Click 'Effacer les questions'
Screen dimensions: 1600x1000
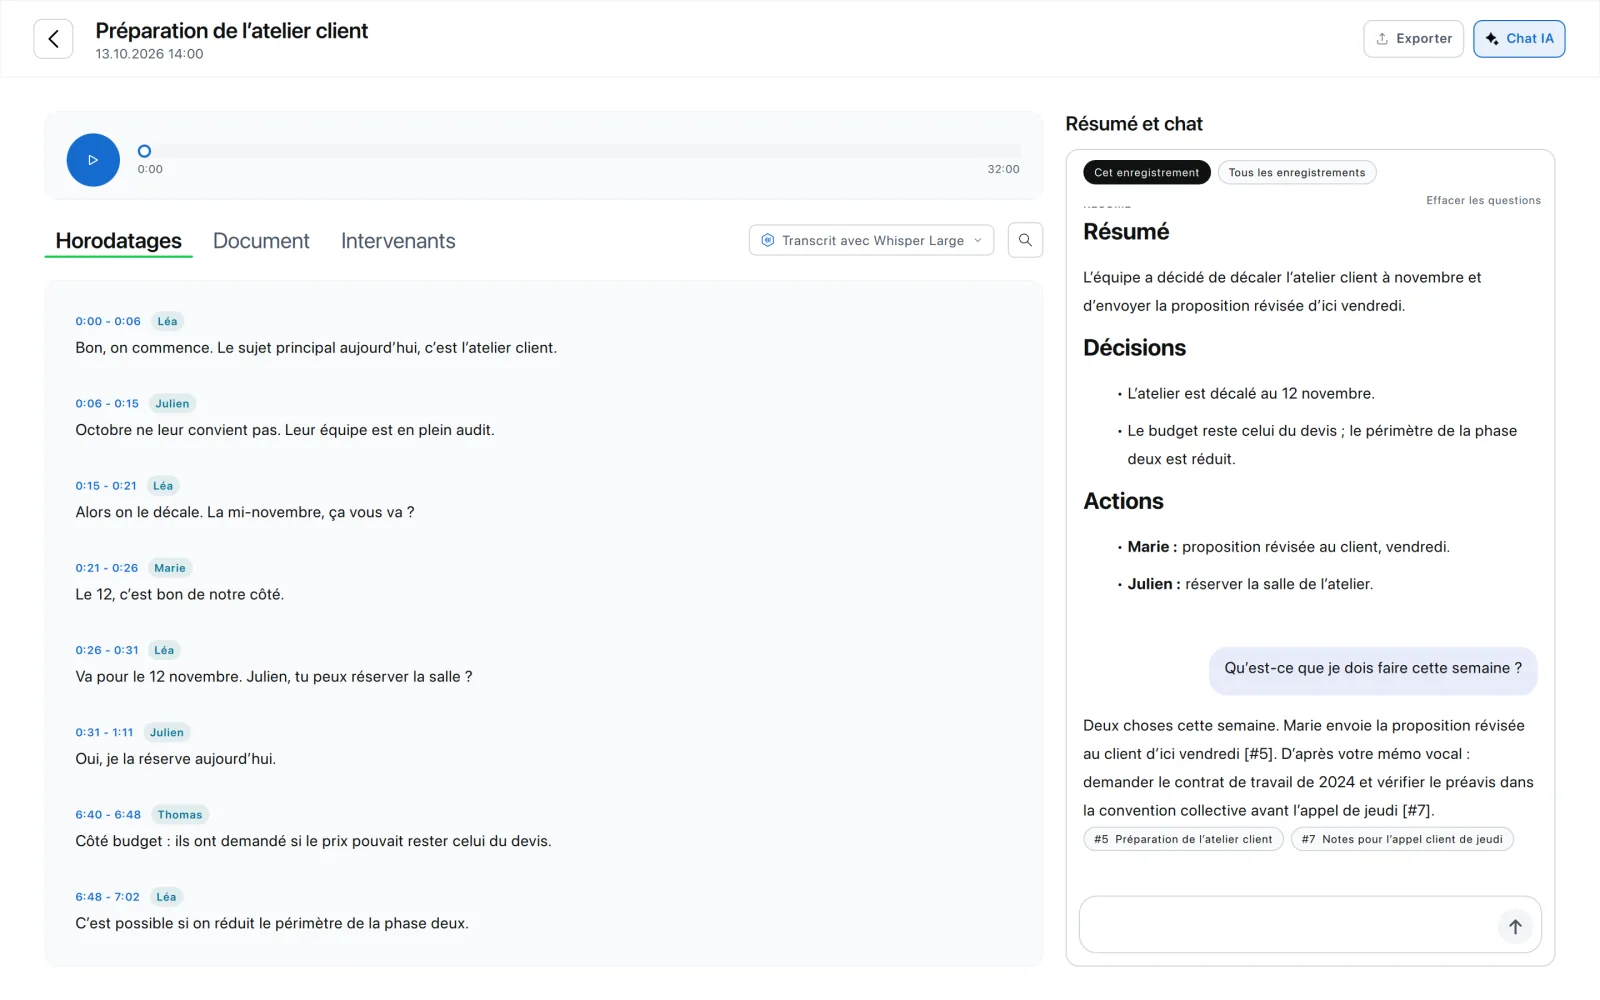pyautogui.click(x=1483, y=200)
